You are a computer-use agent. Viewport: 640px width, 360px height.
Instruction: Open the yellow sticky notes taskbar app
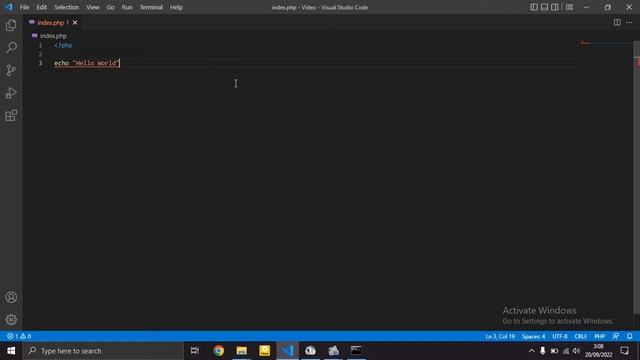coord(264,351)
